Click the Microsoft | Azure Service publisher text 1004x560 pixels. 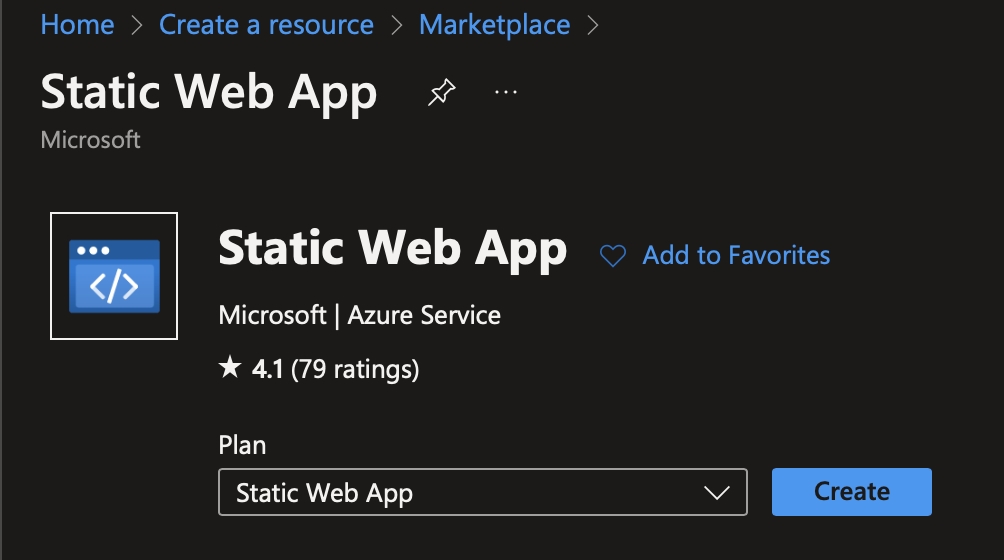tap(359, 316)
